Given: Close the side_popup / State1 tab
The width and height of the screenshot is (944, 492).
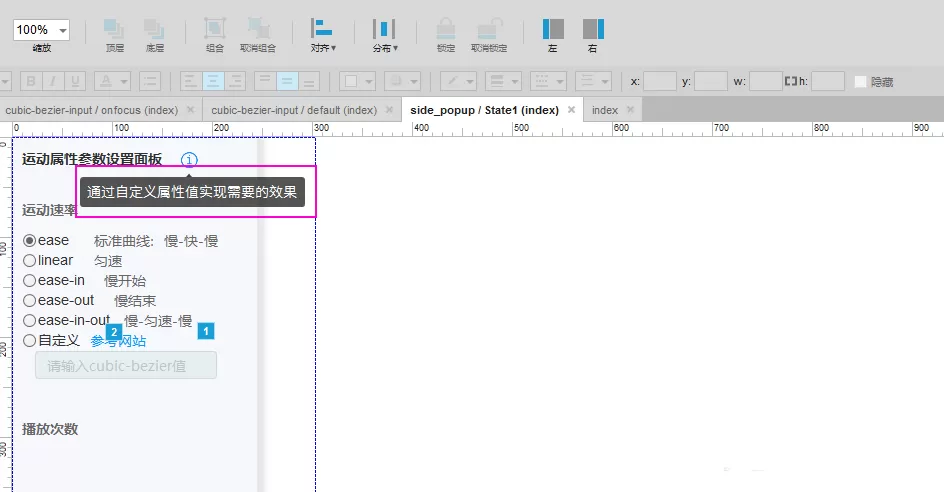Looking at the screenshot, I should pyautogui.click(x=571, y=110).
